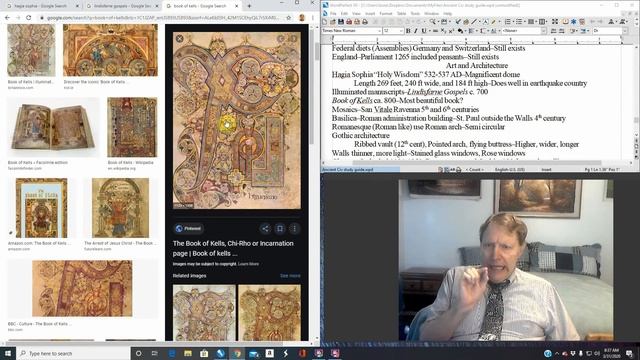Screen dimensions: 640x360
Task: Select the Amazon.com Book of Kells thumbnail
Action: [x=41, y=208]
